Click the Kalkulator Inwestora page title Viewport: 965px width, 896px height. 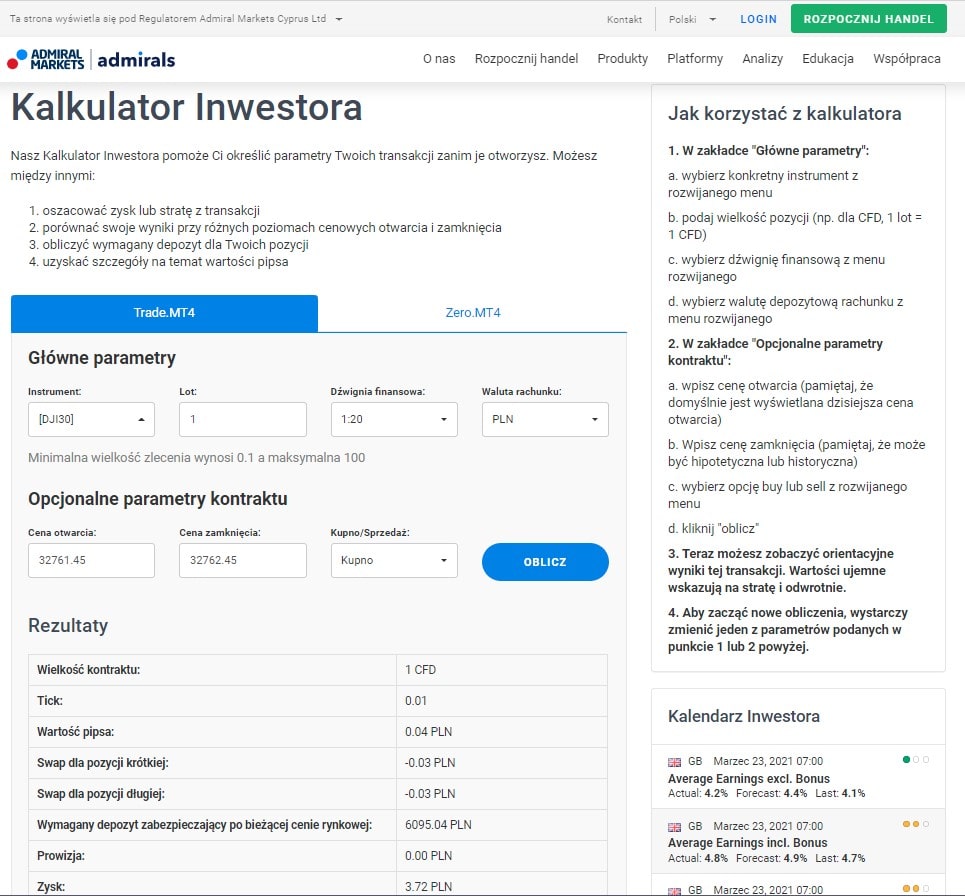(186, 107)
